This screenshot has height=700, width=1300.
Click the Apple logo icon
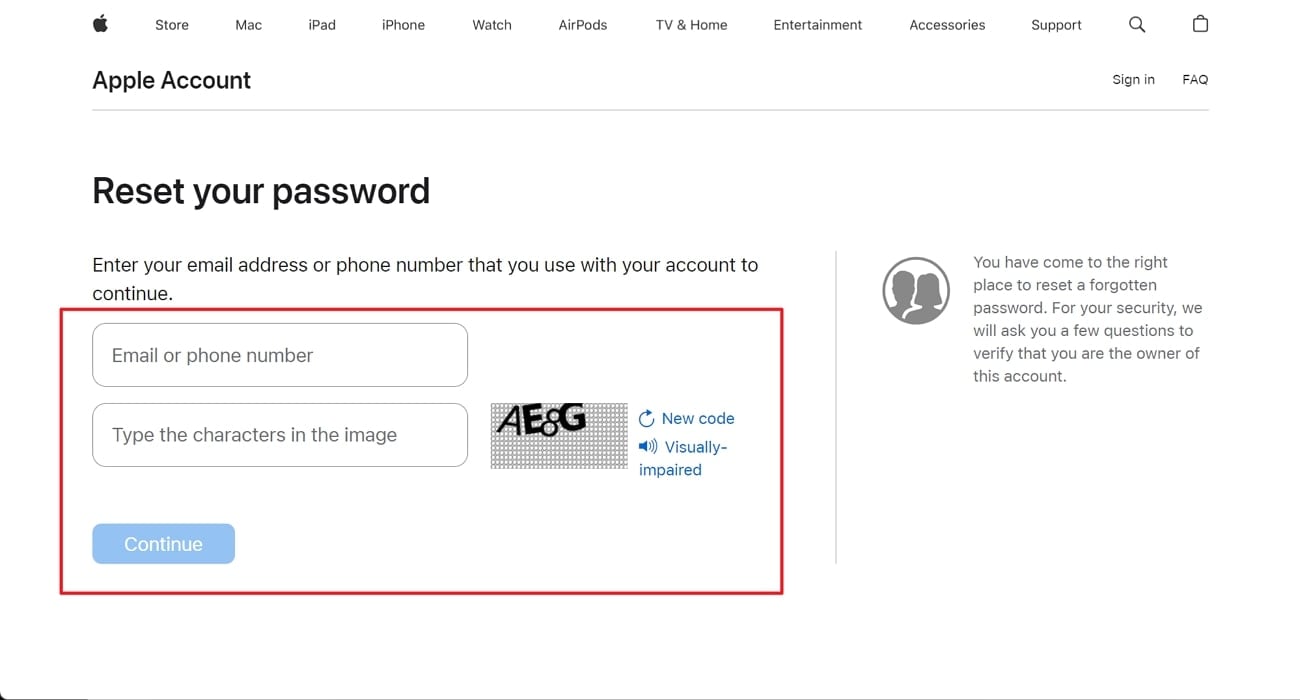pos(100,24)
